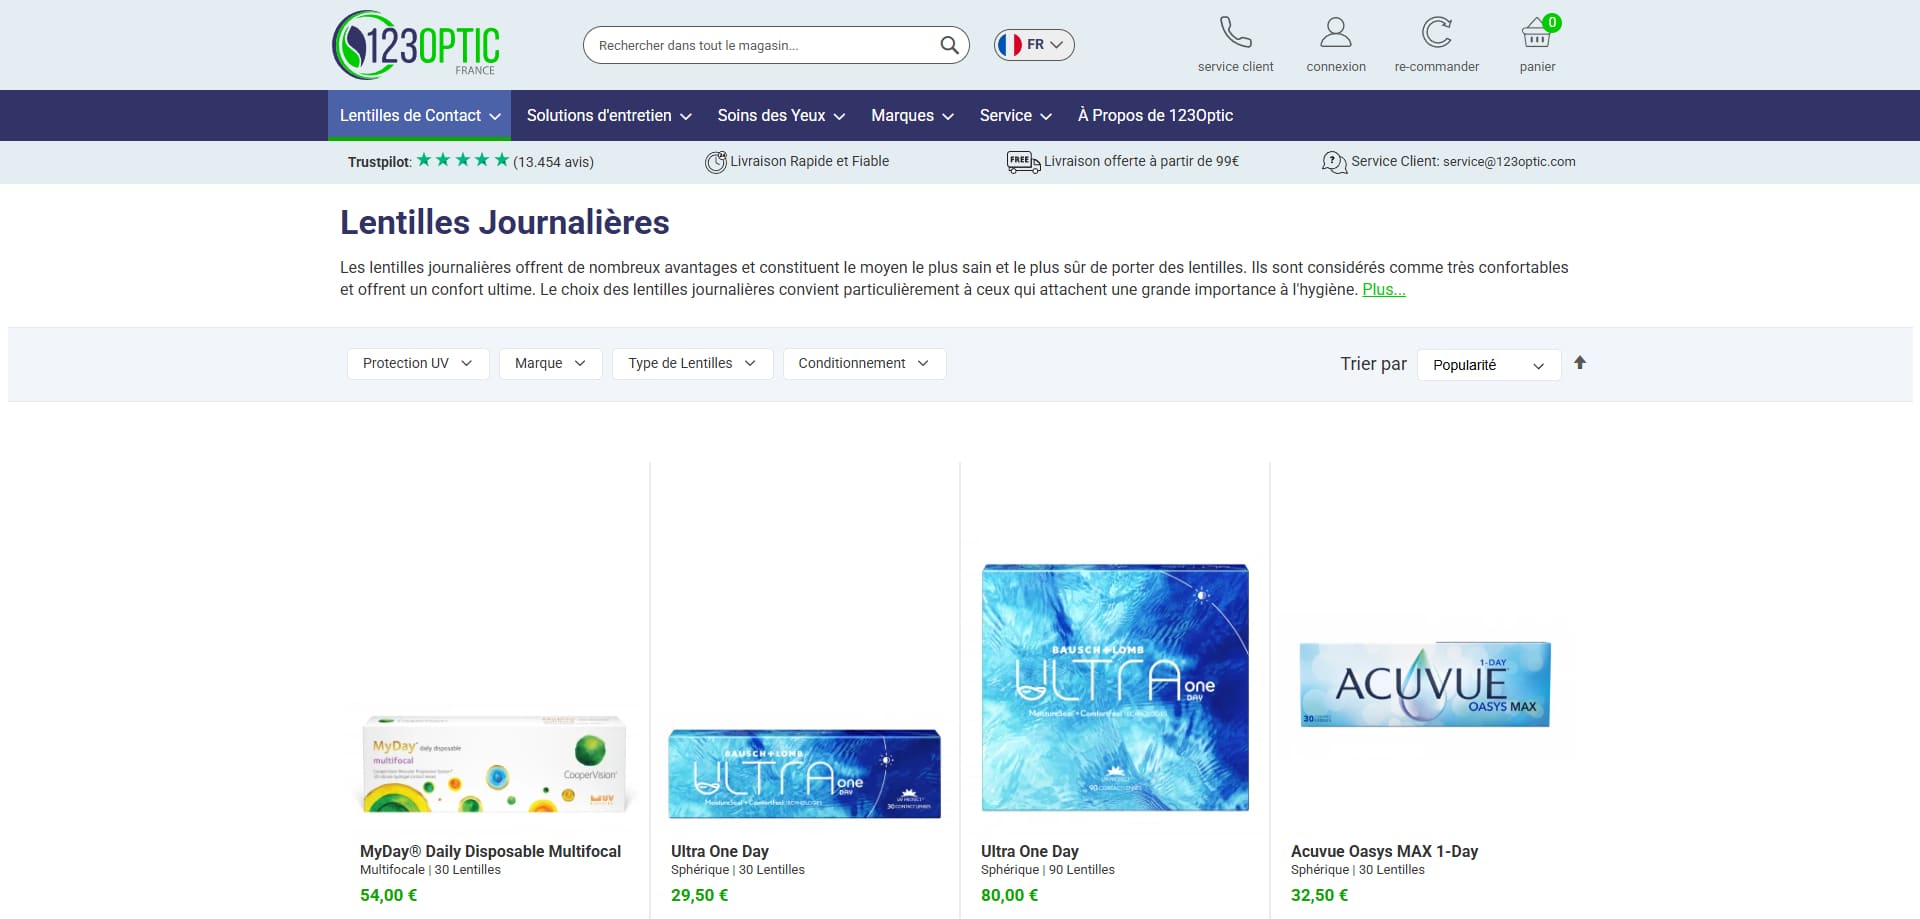Open the Popularité sort dropdown

1489,365
